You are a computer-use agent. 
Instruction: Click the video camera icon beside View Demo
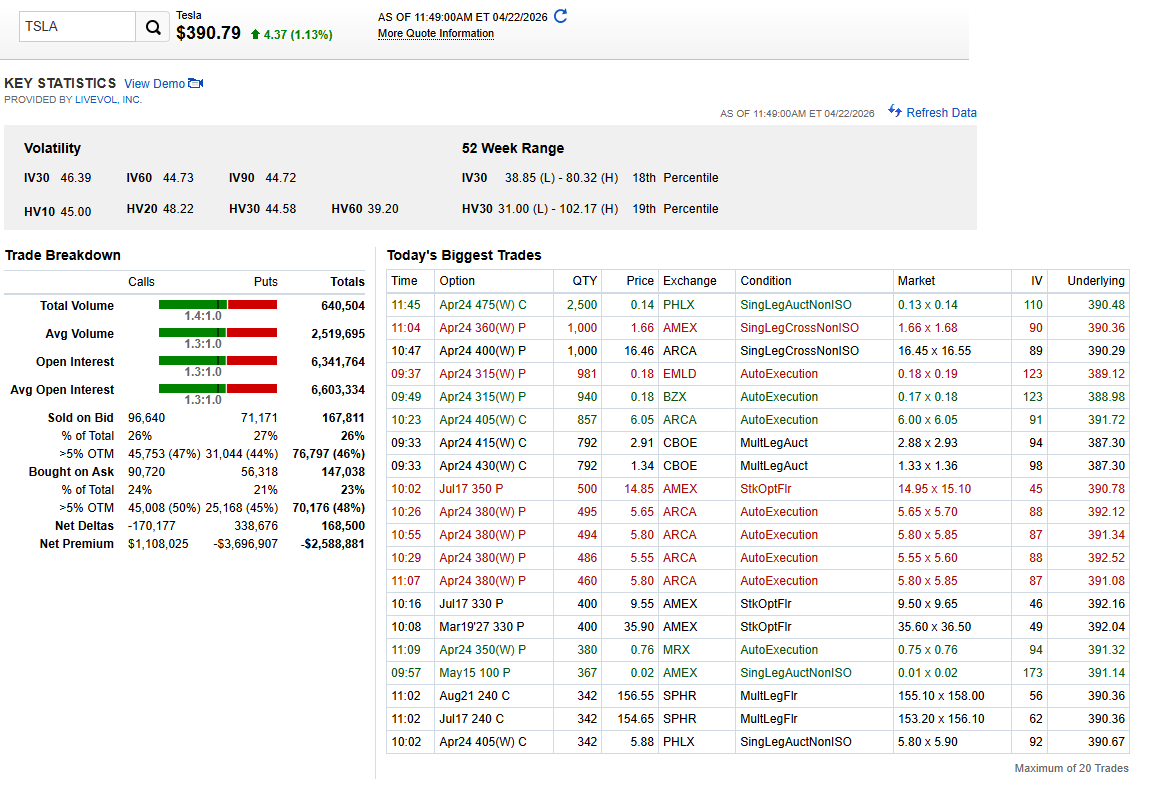pyautogui.click(x=196, y=83)
